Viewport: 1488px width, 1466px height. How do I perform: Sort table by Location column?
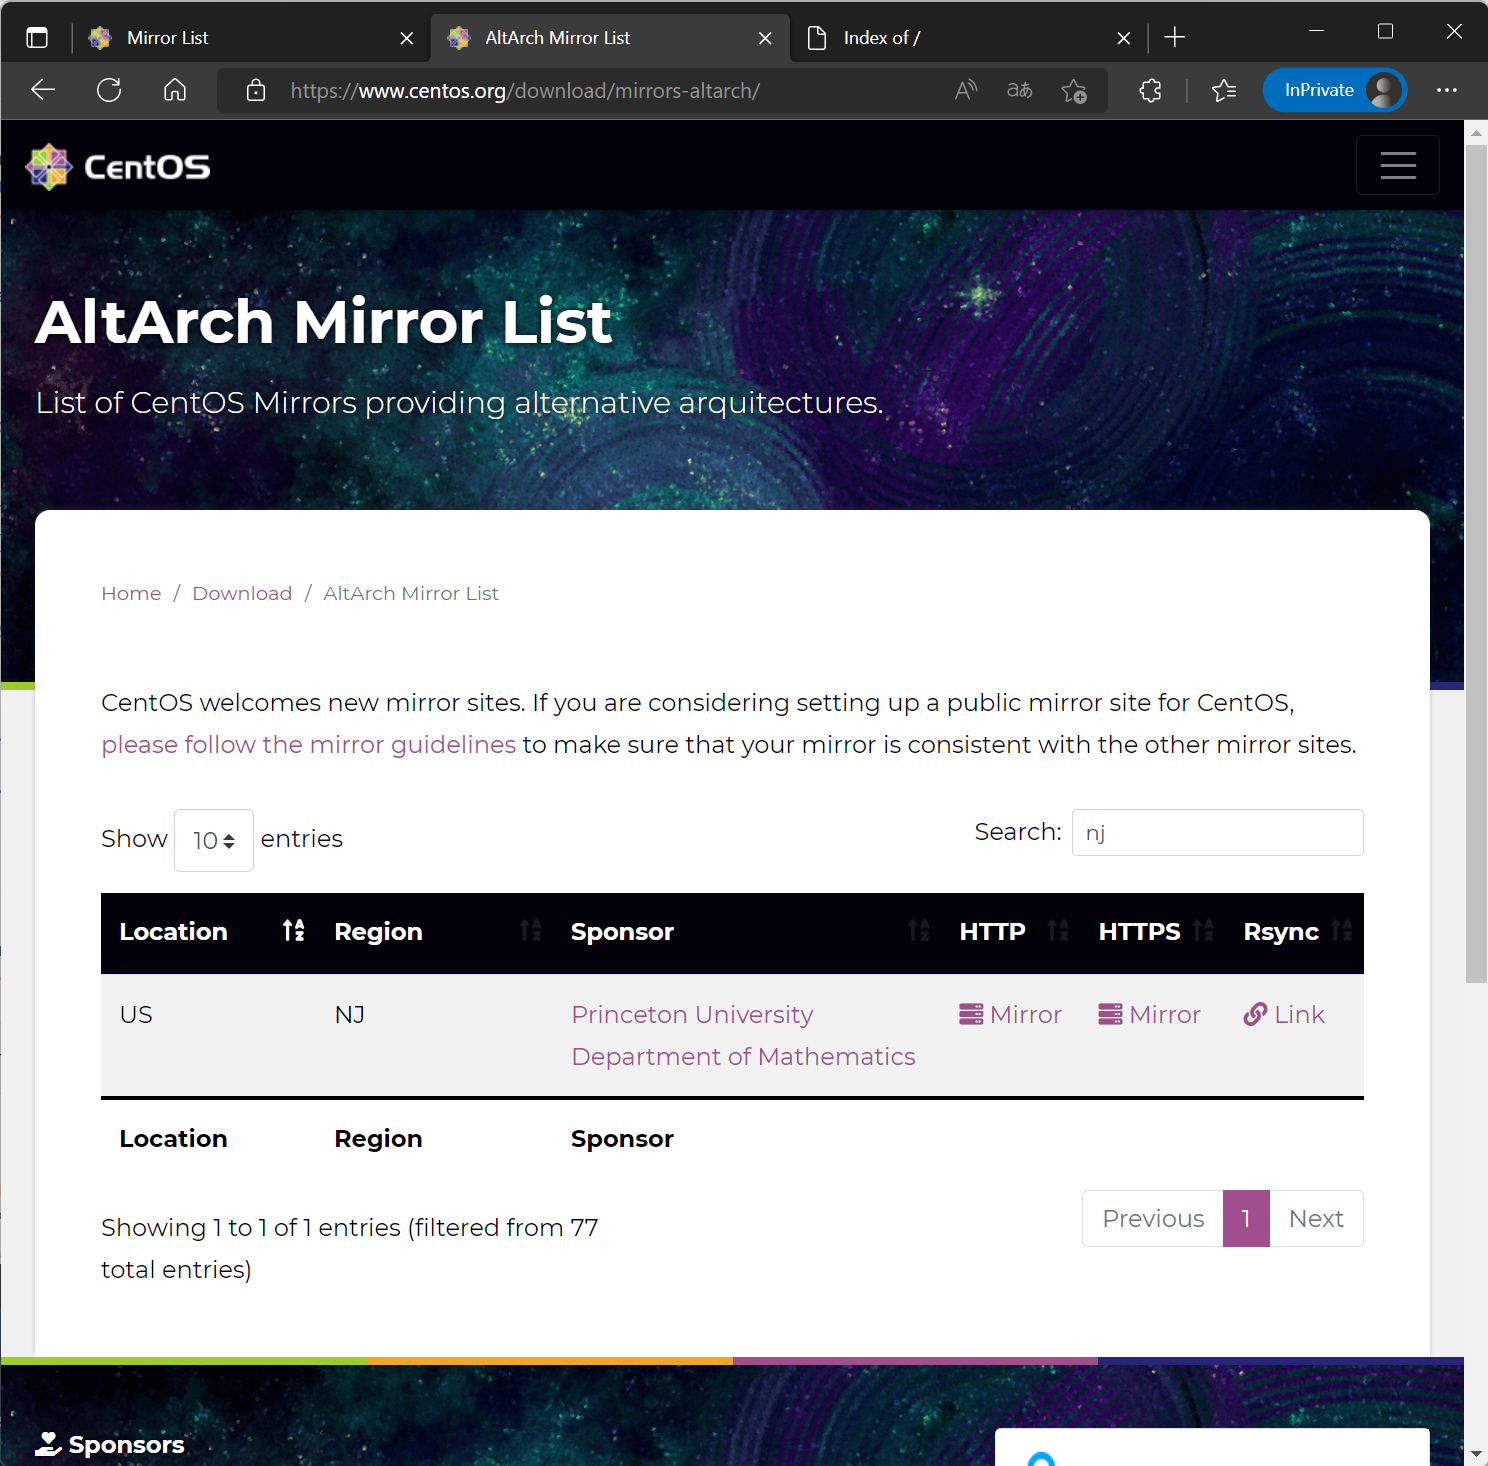click(x=208, y=932)
